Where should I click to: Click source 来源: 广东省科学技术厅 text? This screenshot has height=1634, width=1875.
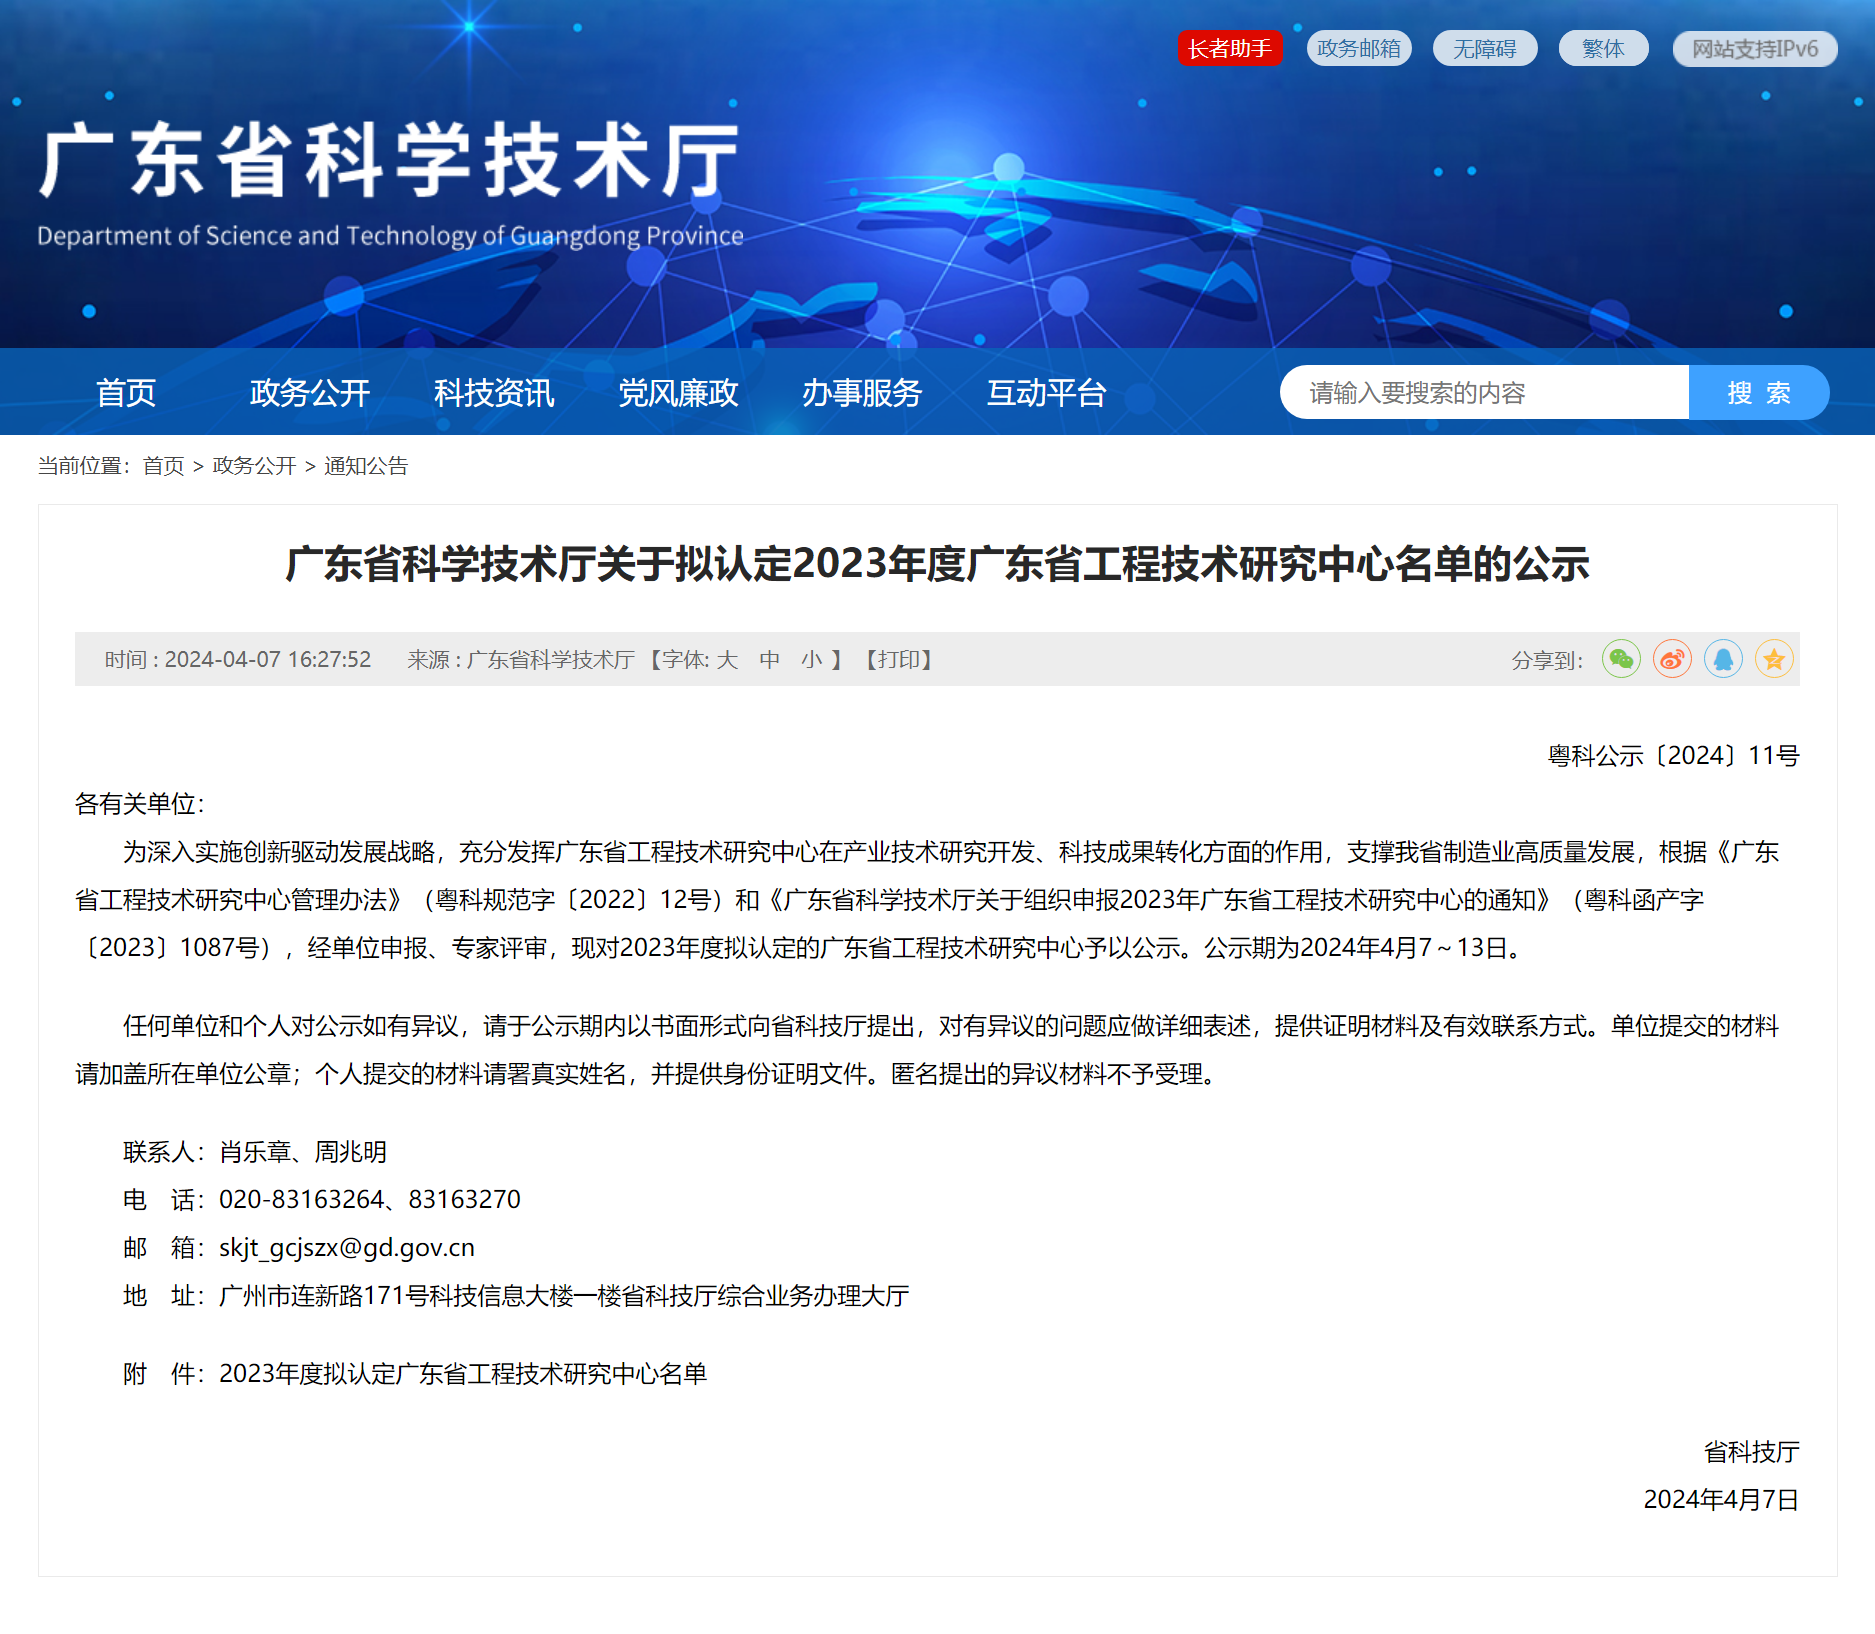(521, 660)
